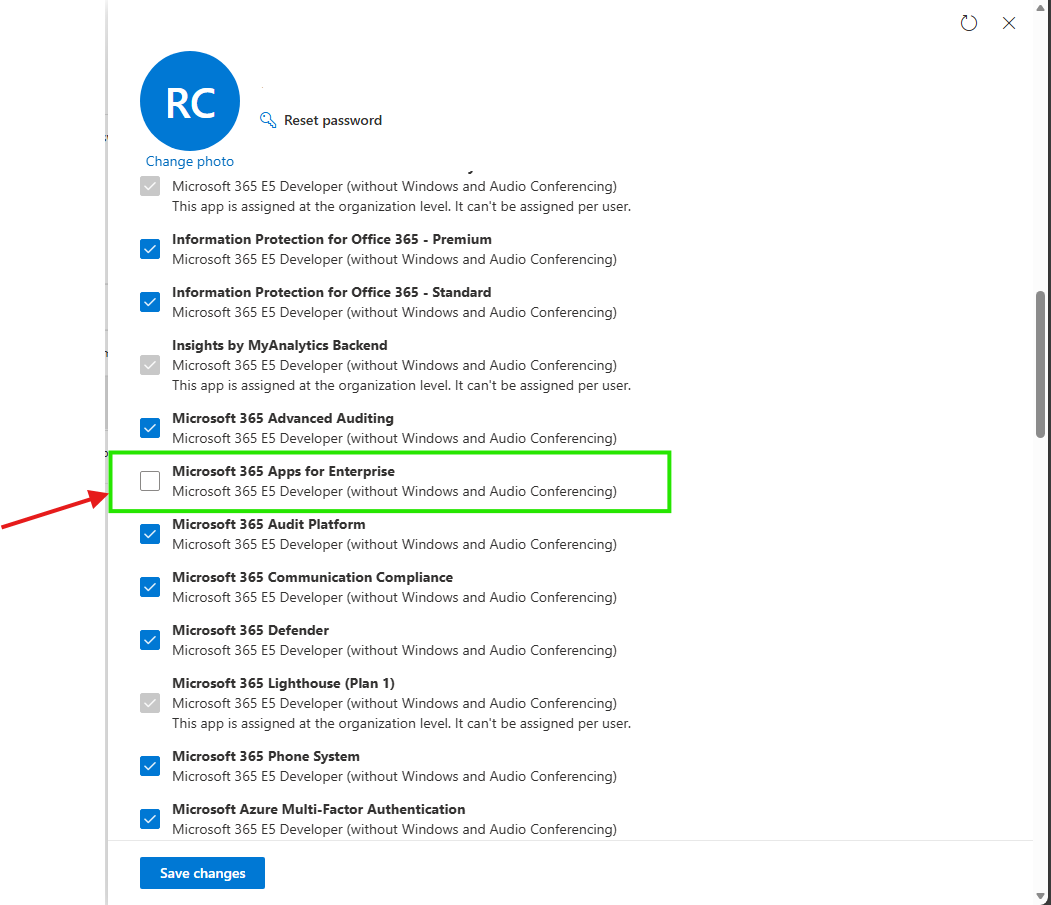Click the vertical scrollbar thumb
This screenshot has height=905, width=1051.
point(1040,364)
